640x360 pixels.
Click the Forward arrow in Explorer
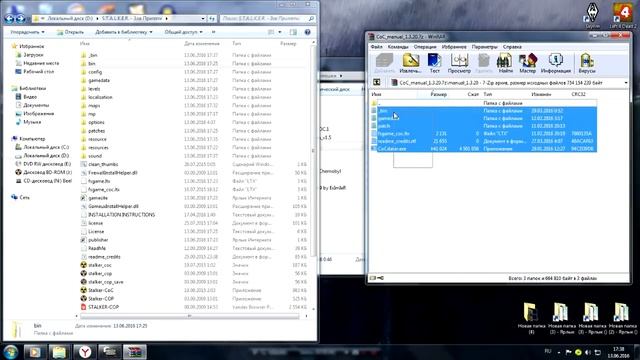point(20,18)
